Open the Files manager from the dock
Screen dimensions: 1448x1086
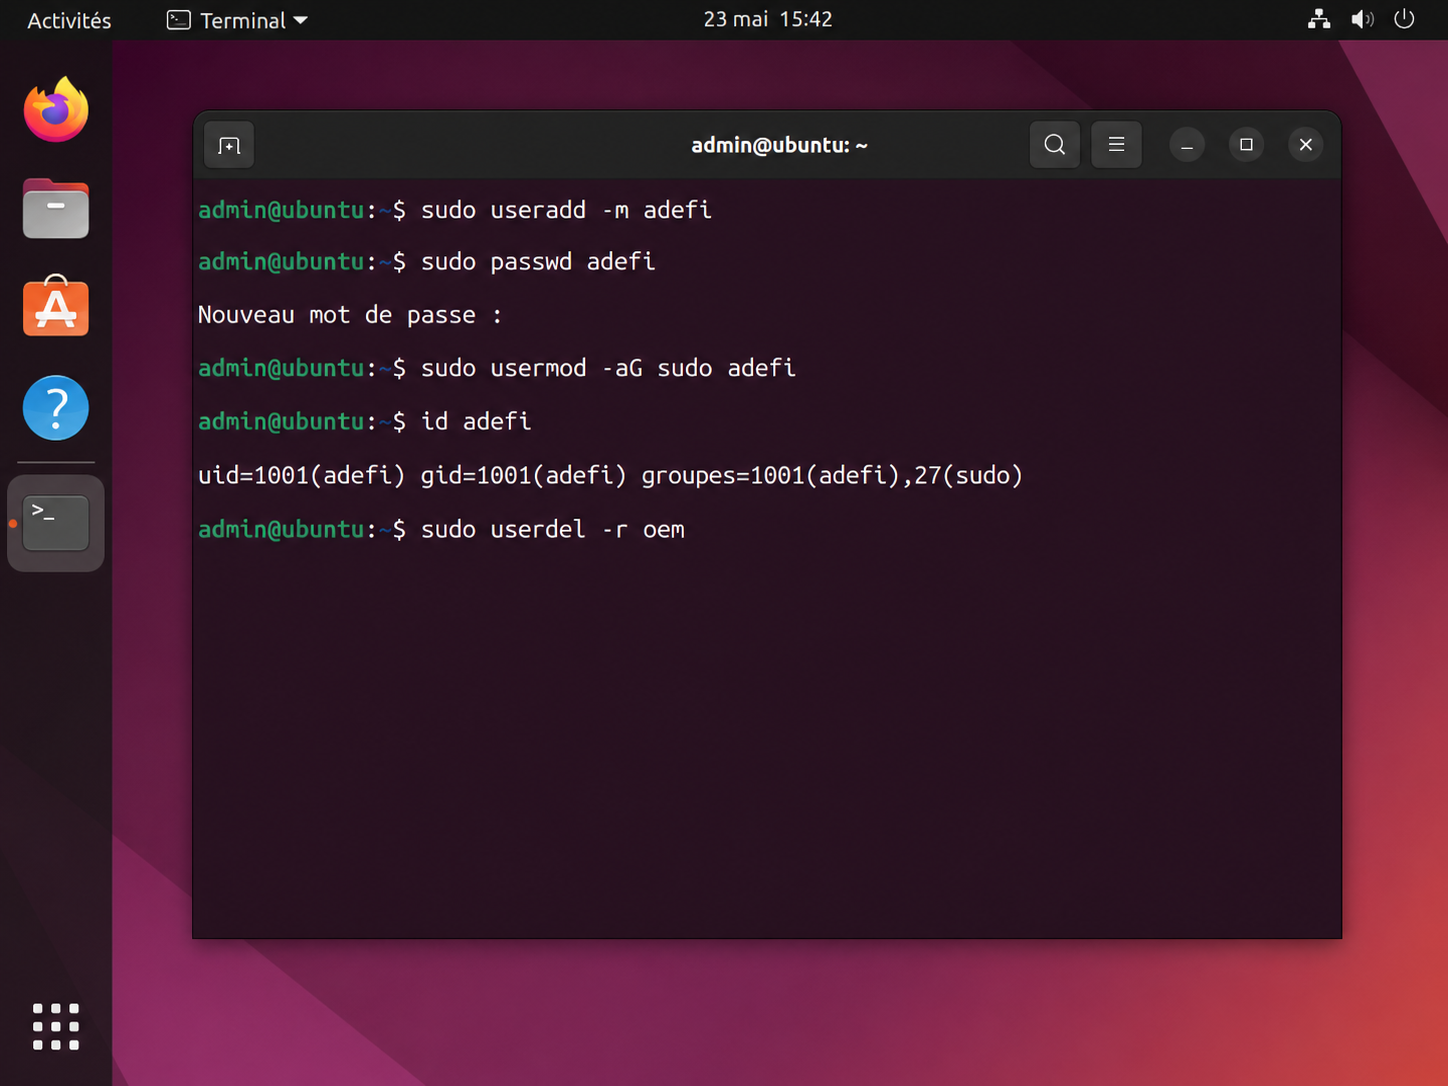coord(56,208)
